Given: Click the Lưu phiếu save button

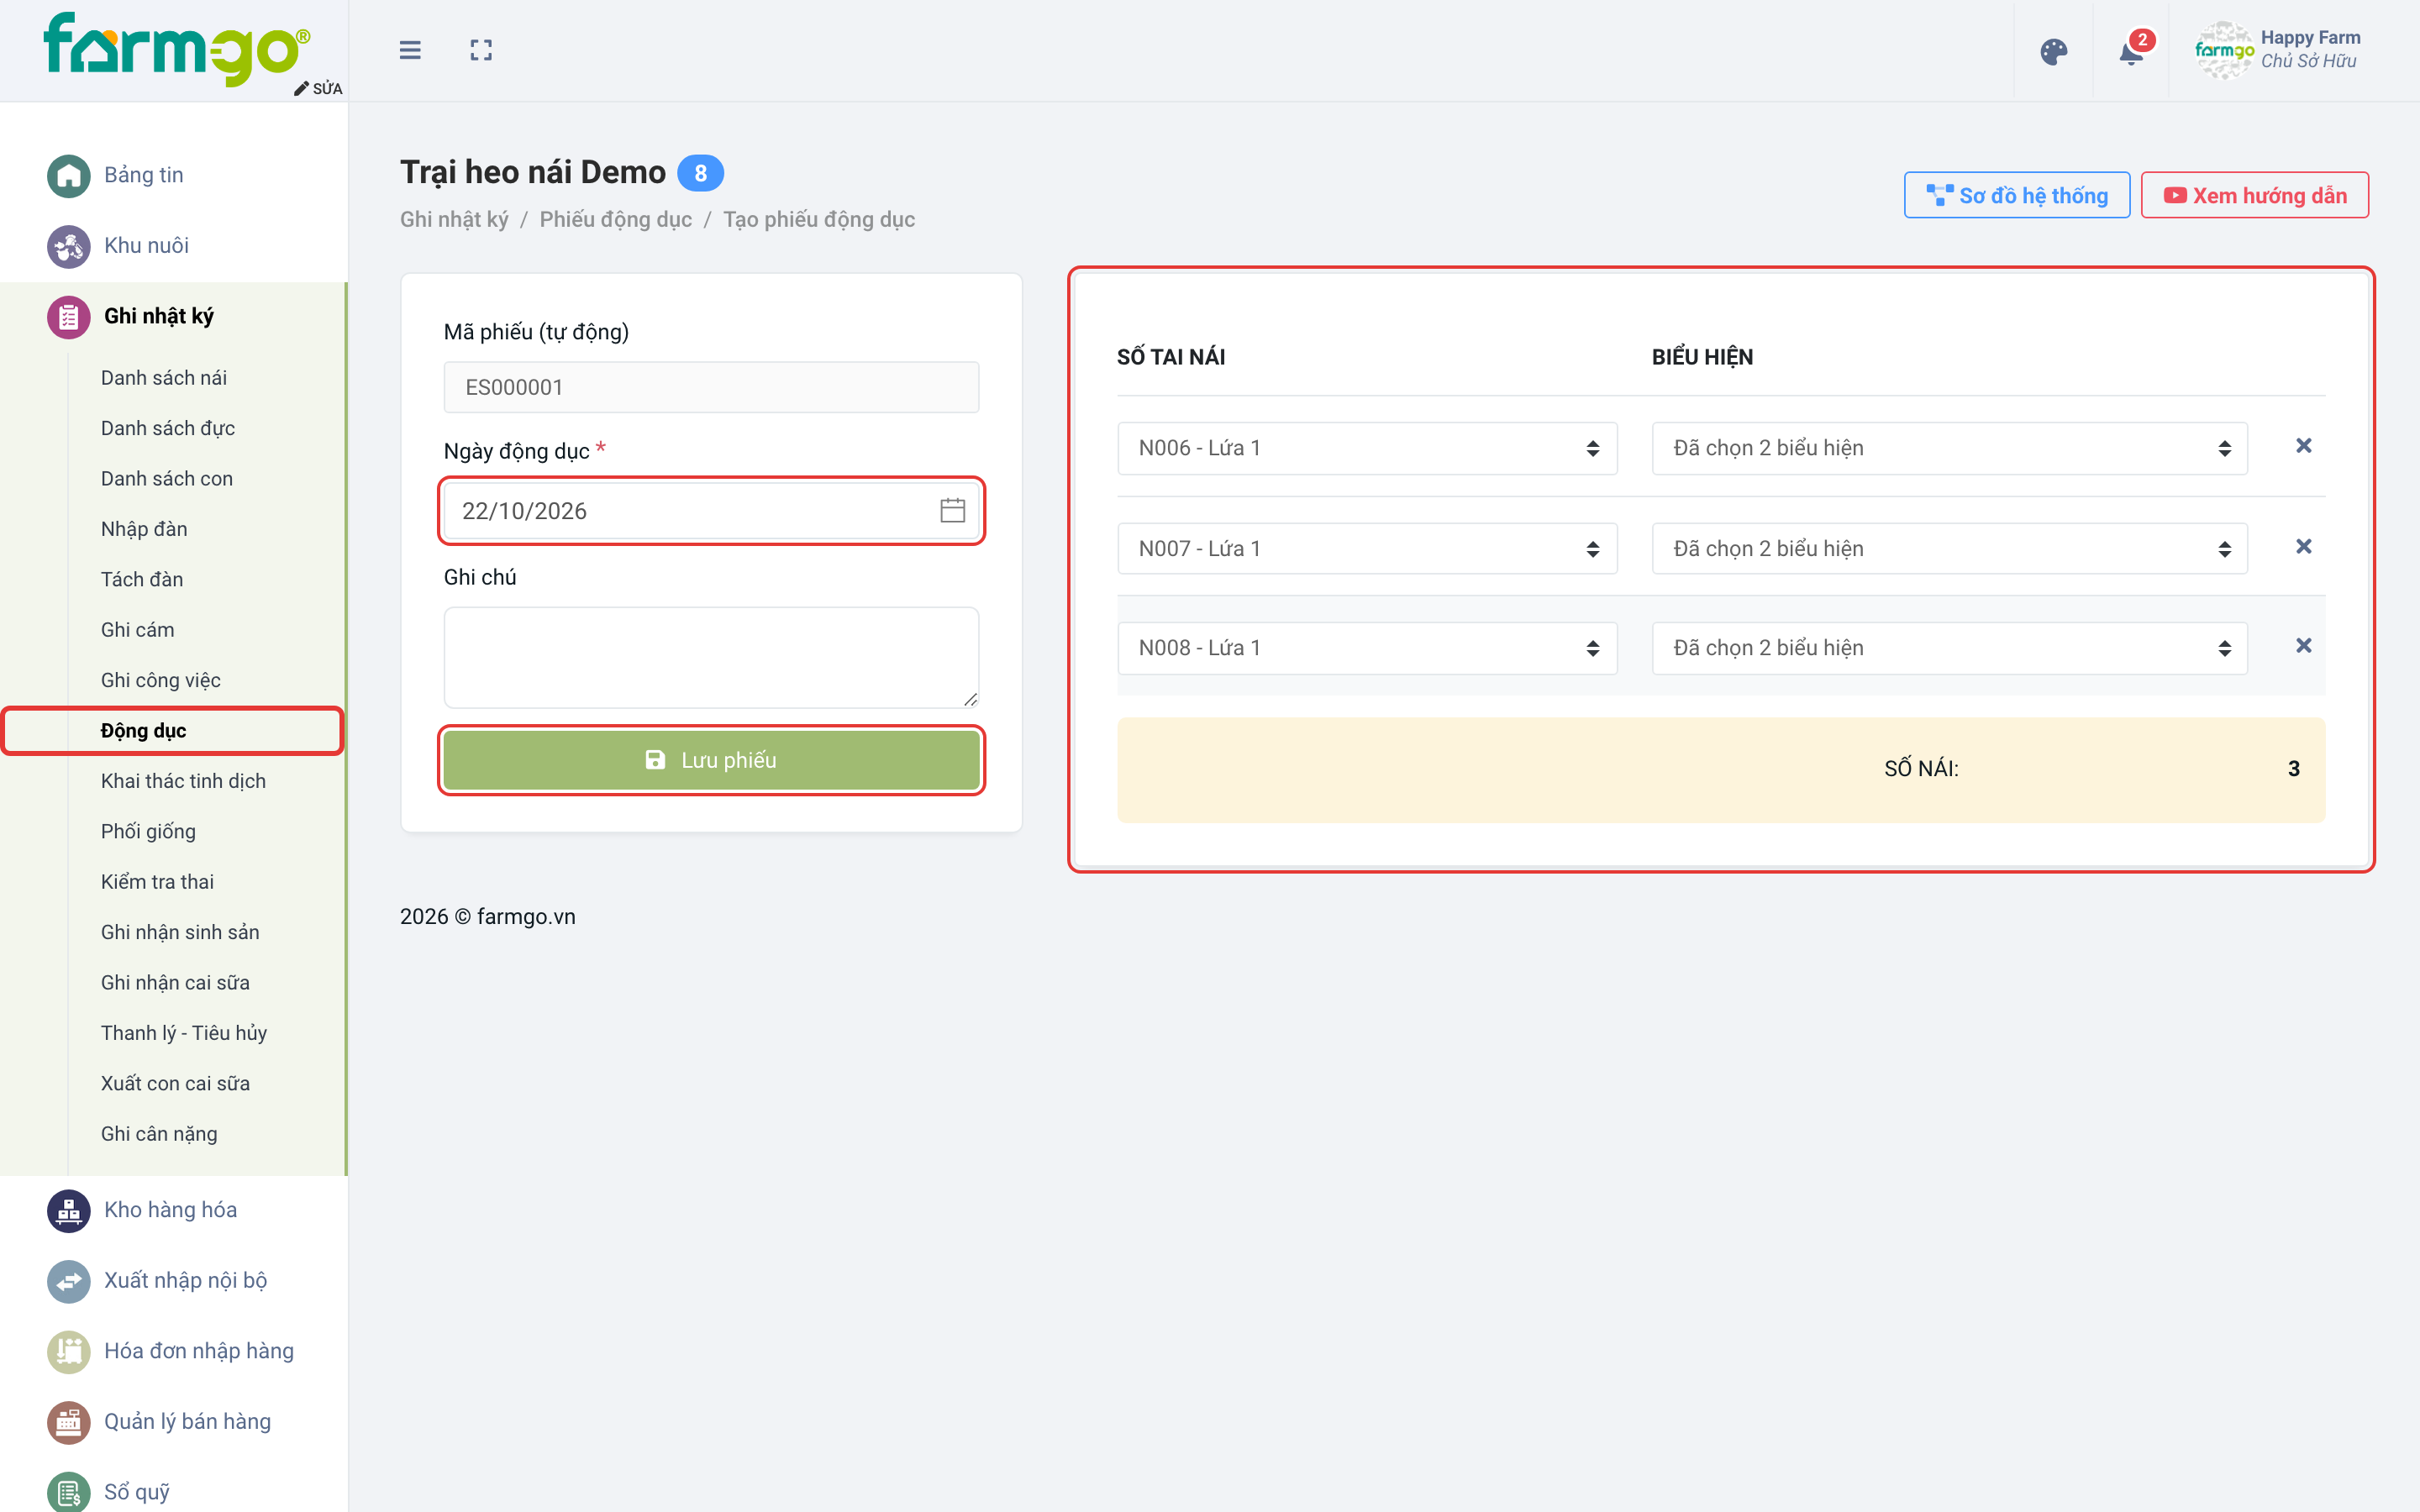Looking at the screenshot, I should [x=711, y=760].
